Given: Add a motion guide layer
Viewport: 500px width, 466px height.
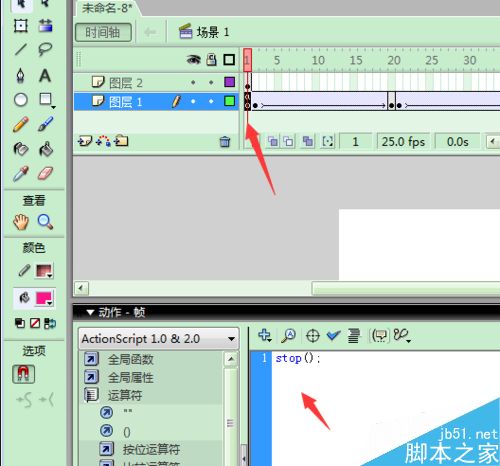Looking at the screenshot, I should tap(103, 141).
